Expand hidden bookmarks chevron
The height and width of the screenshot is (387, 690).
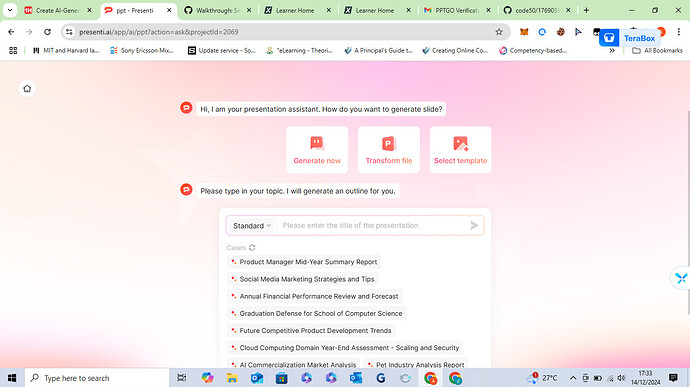click(612, 51)
